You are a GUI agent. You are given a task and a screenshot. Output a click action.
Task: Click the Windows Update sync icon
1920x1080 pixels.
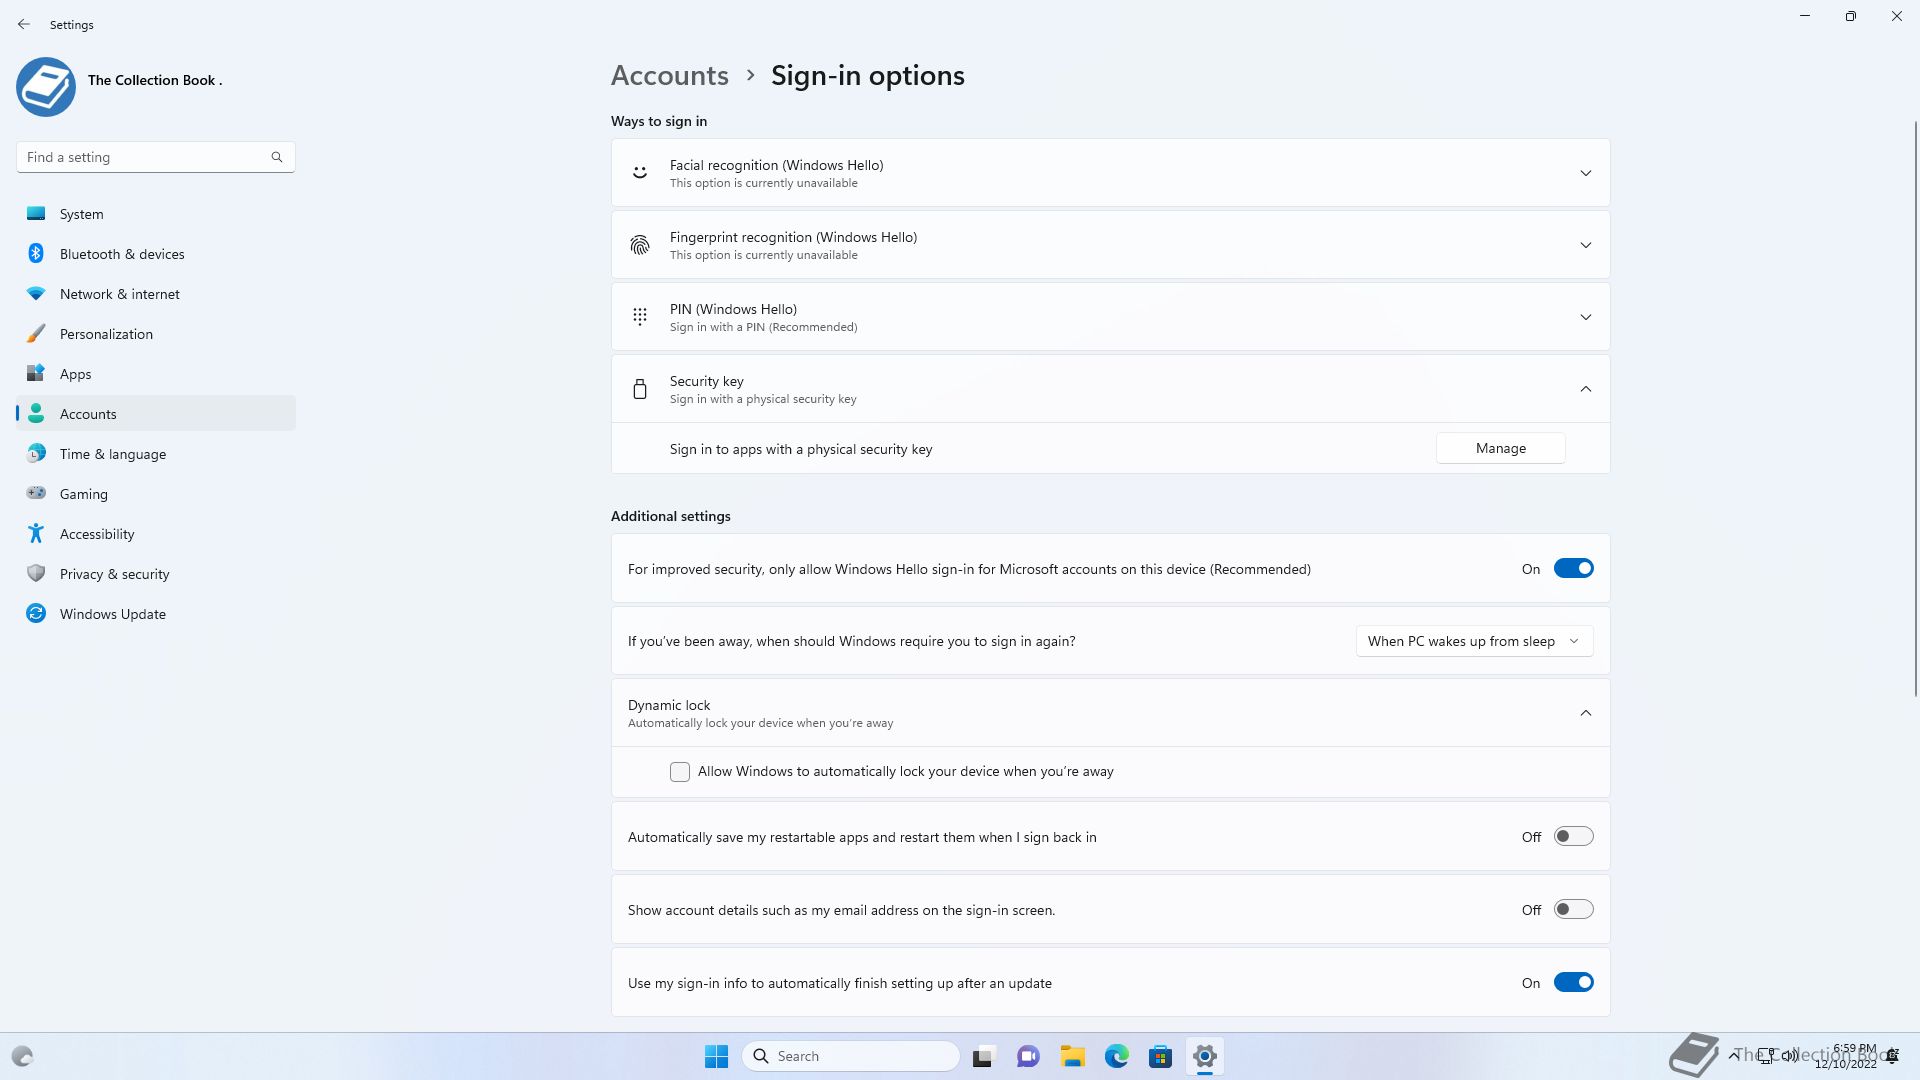pos(36,613)
